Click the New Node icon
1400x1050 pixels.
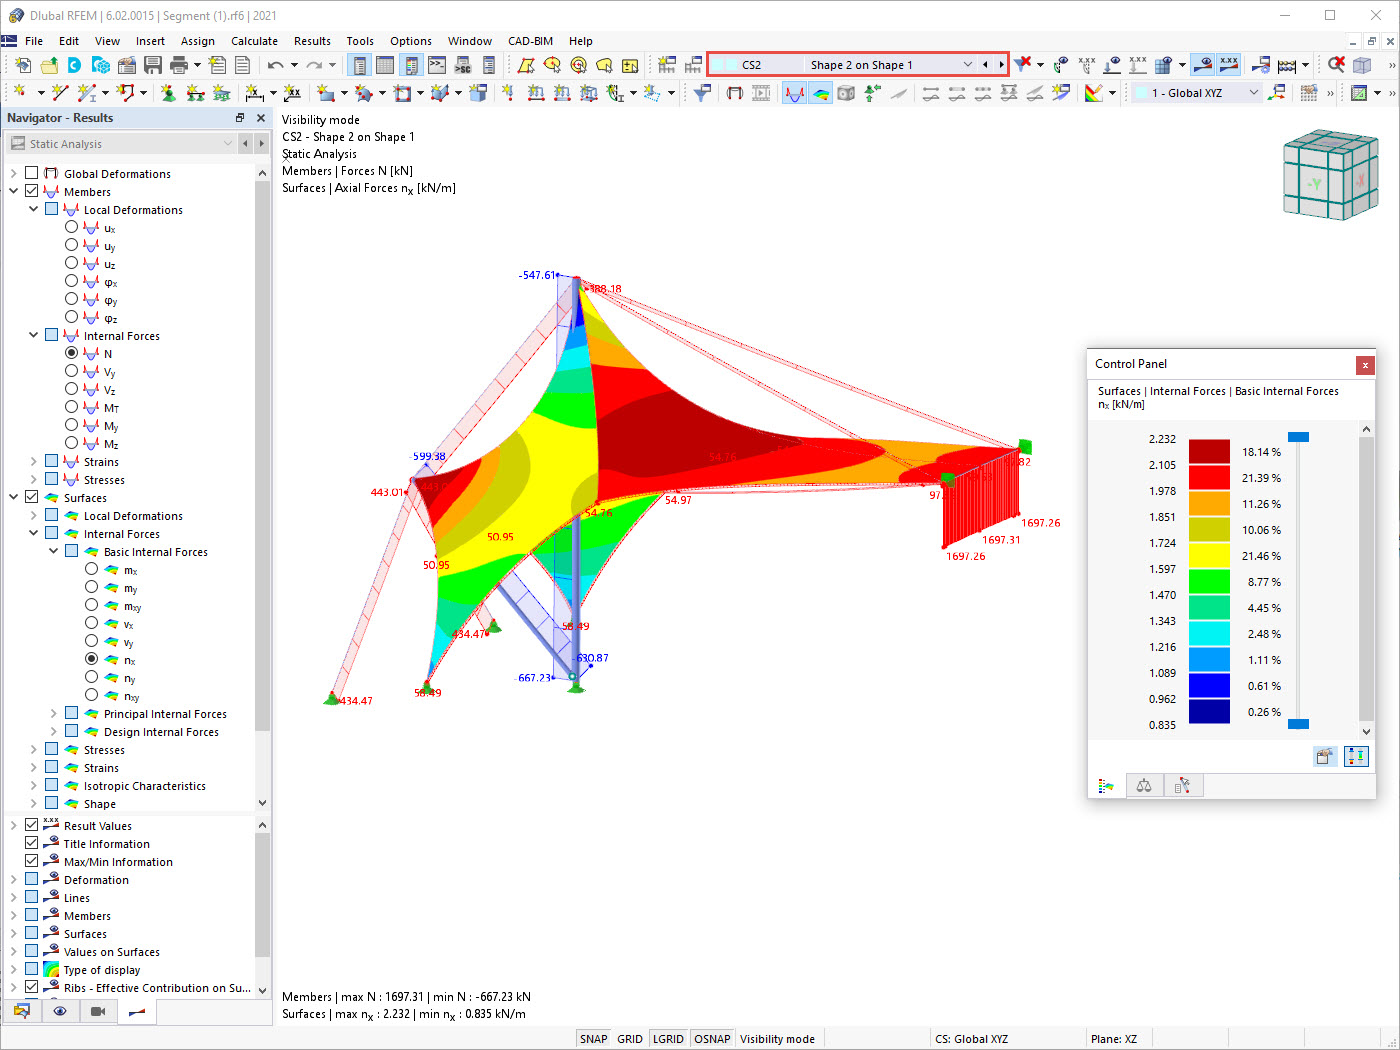click(x=20, y=92)
